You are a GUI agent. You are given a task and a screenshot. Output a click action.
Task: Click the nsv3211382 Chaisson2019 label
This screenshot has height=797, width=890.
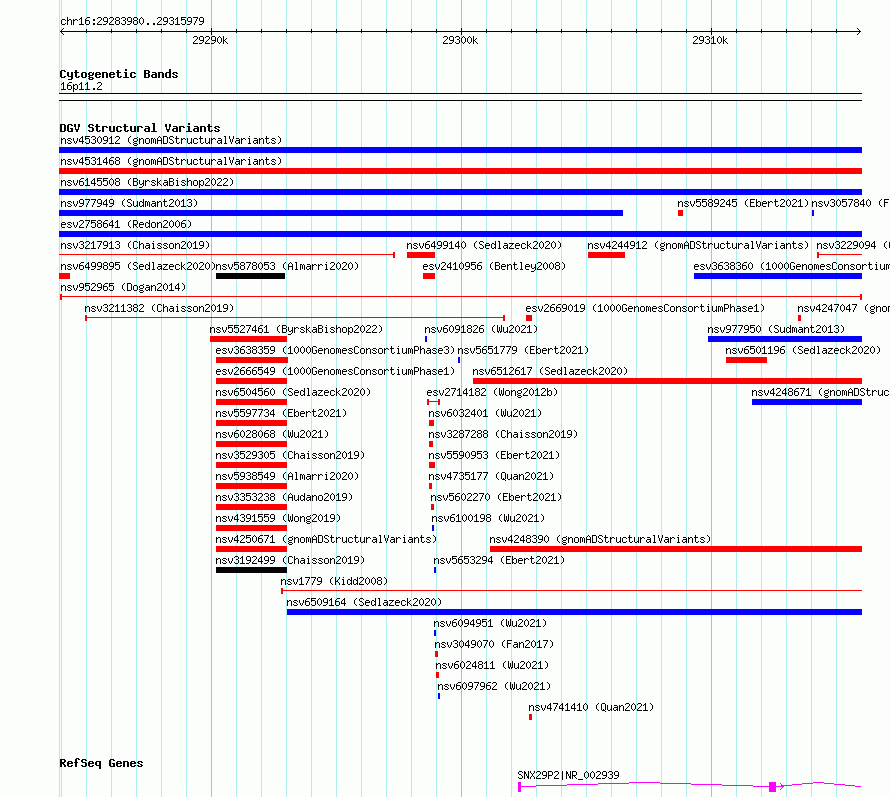click(x=159, y=308)
